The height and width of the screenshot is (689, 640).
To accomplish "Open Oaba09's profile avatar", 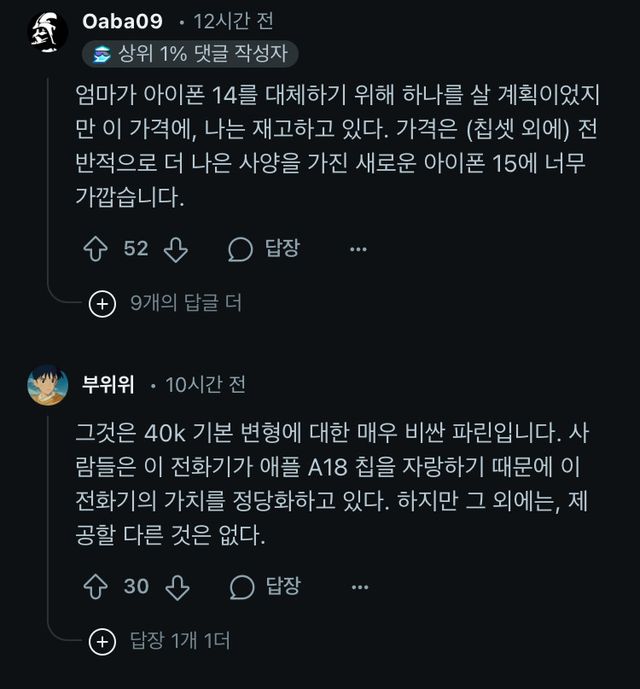I will click(48, 31).
